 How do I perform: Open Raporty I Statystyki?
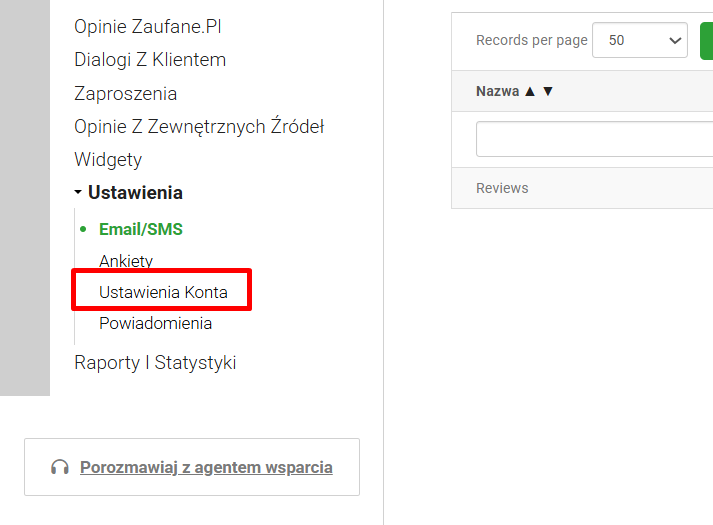click(x=155, y=363)
